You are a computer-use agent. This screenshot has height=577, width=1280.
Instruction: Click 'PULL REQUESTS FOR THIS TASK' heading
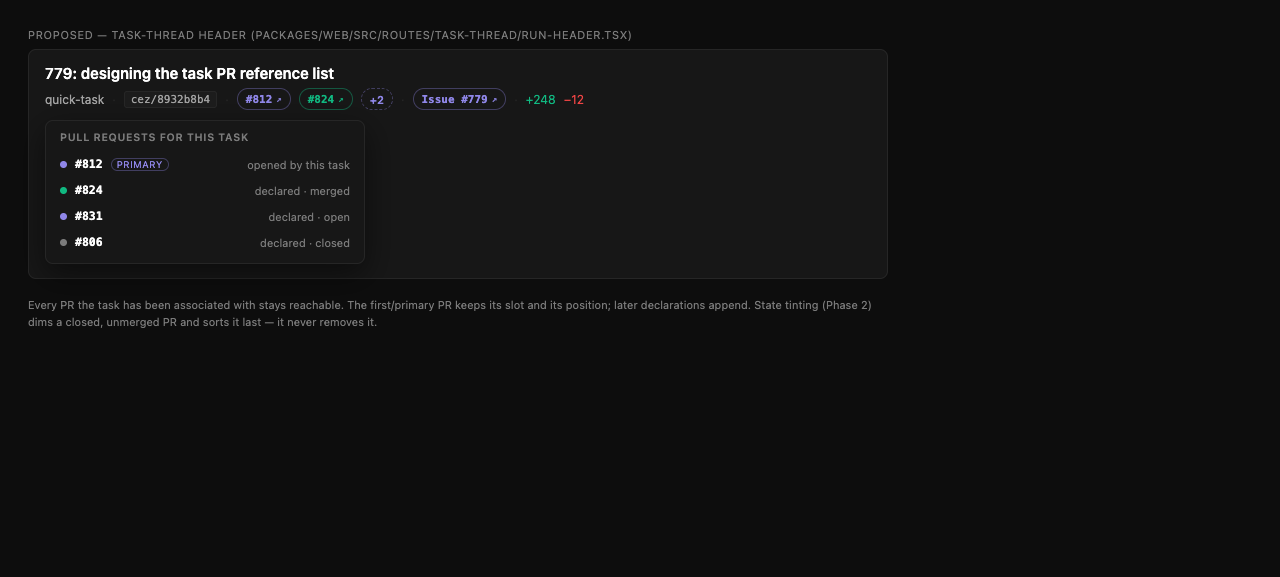point(154,138)
